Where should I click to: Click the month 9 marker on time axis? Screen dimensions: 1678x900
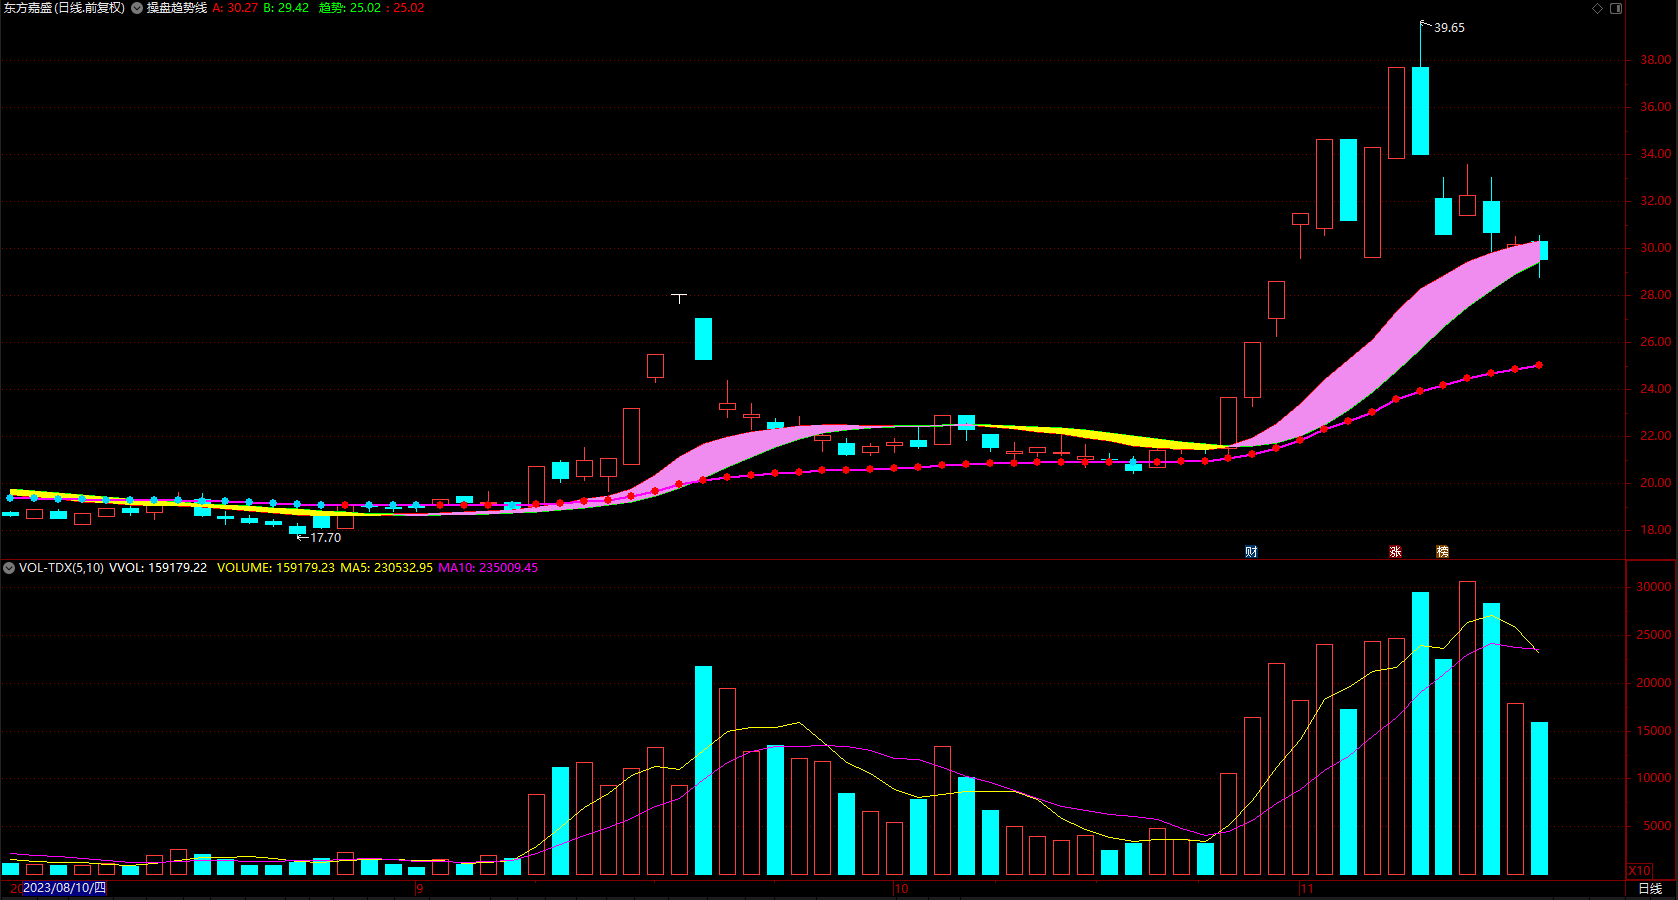tap(420, 889)
